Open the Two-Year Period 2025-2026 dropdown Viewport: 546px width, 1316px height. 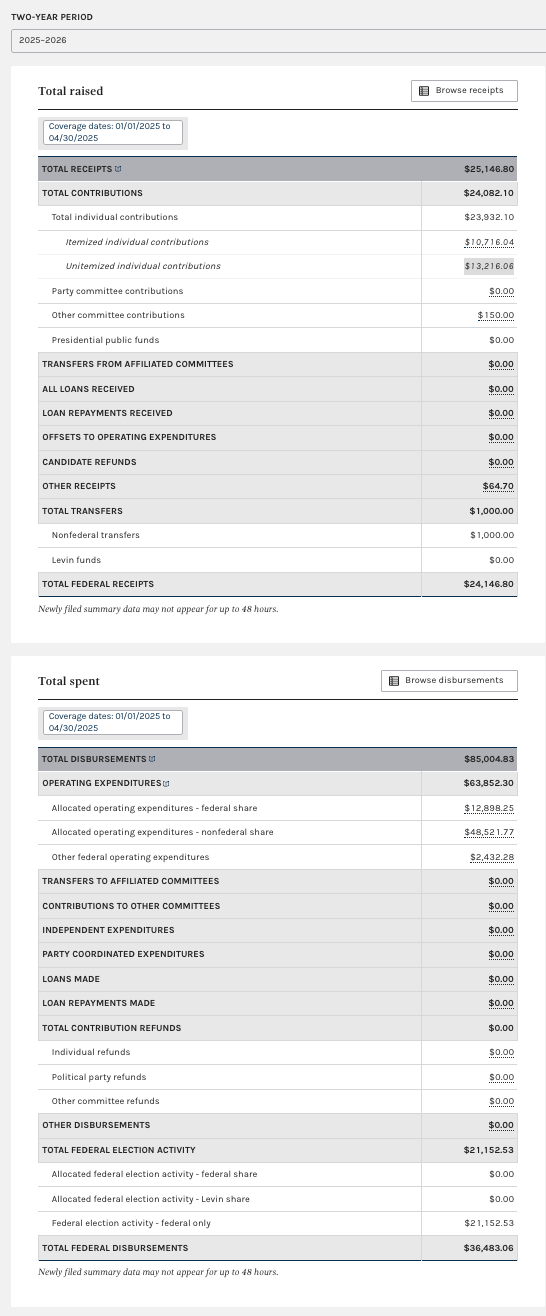278,40
